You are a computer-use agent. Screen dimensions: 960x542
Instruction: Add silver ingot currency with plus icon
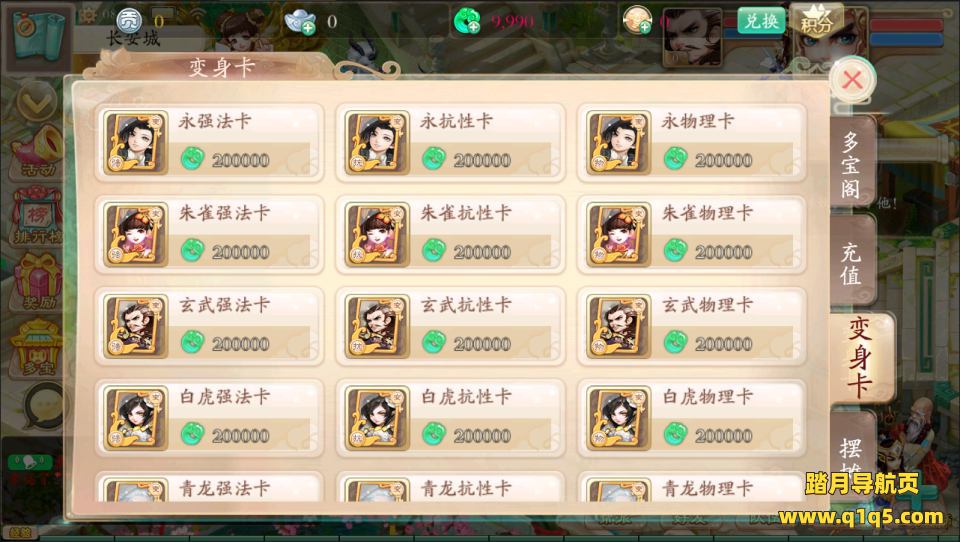(301, 23)
